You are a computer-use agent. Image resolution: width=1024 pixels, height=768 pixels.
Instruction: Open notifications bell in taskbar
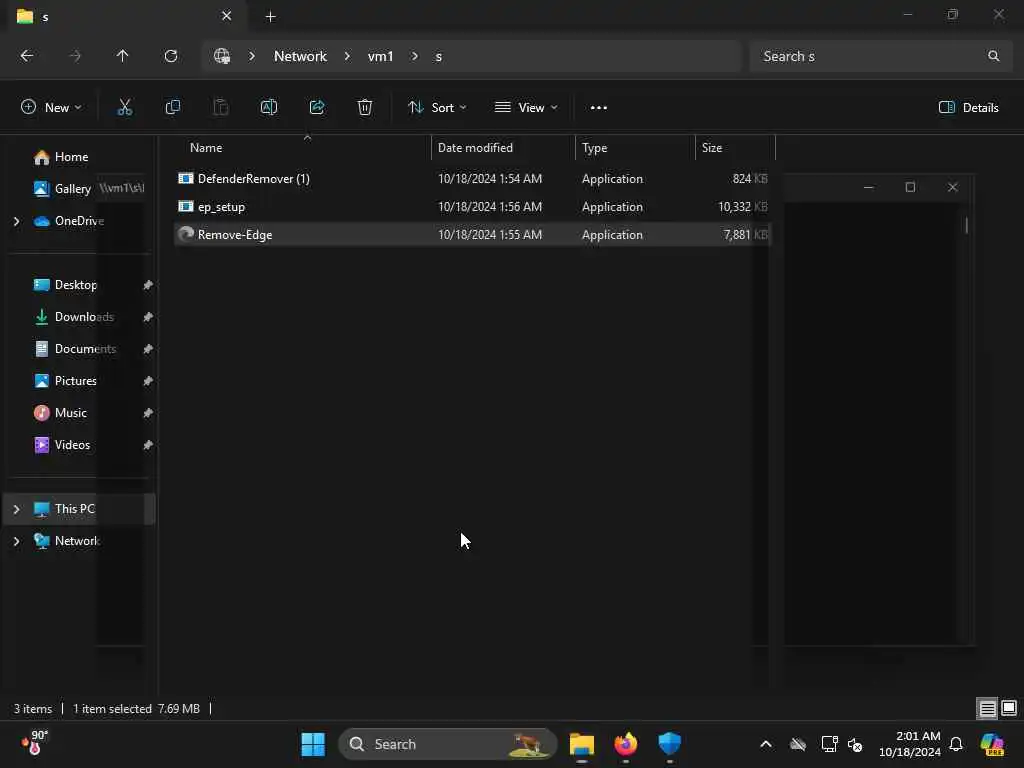click(956, 744)
